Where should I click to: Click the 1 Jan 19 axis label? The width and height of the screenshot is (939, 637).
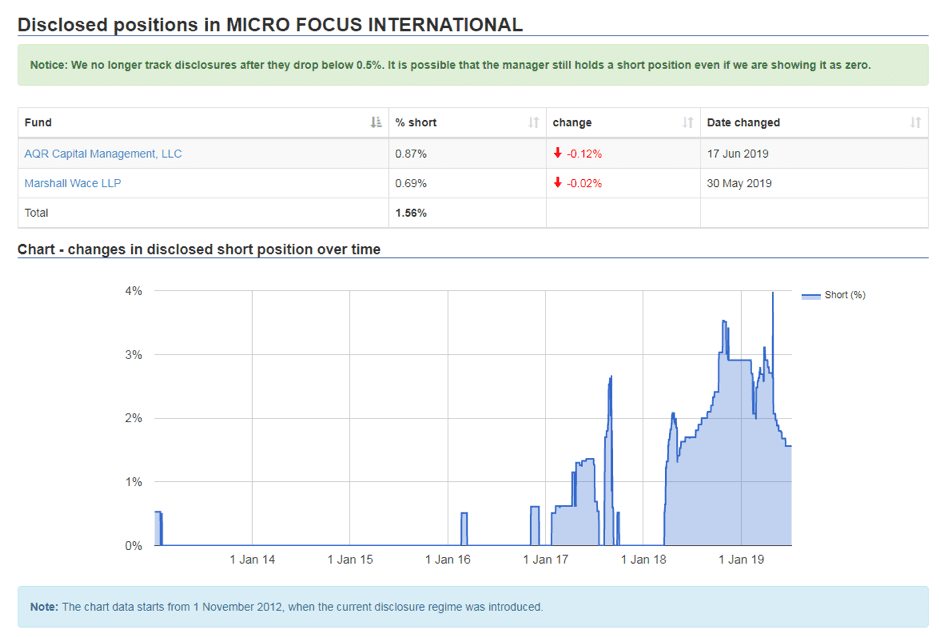[x=741, y=560]
